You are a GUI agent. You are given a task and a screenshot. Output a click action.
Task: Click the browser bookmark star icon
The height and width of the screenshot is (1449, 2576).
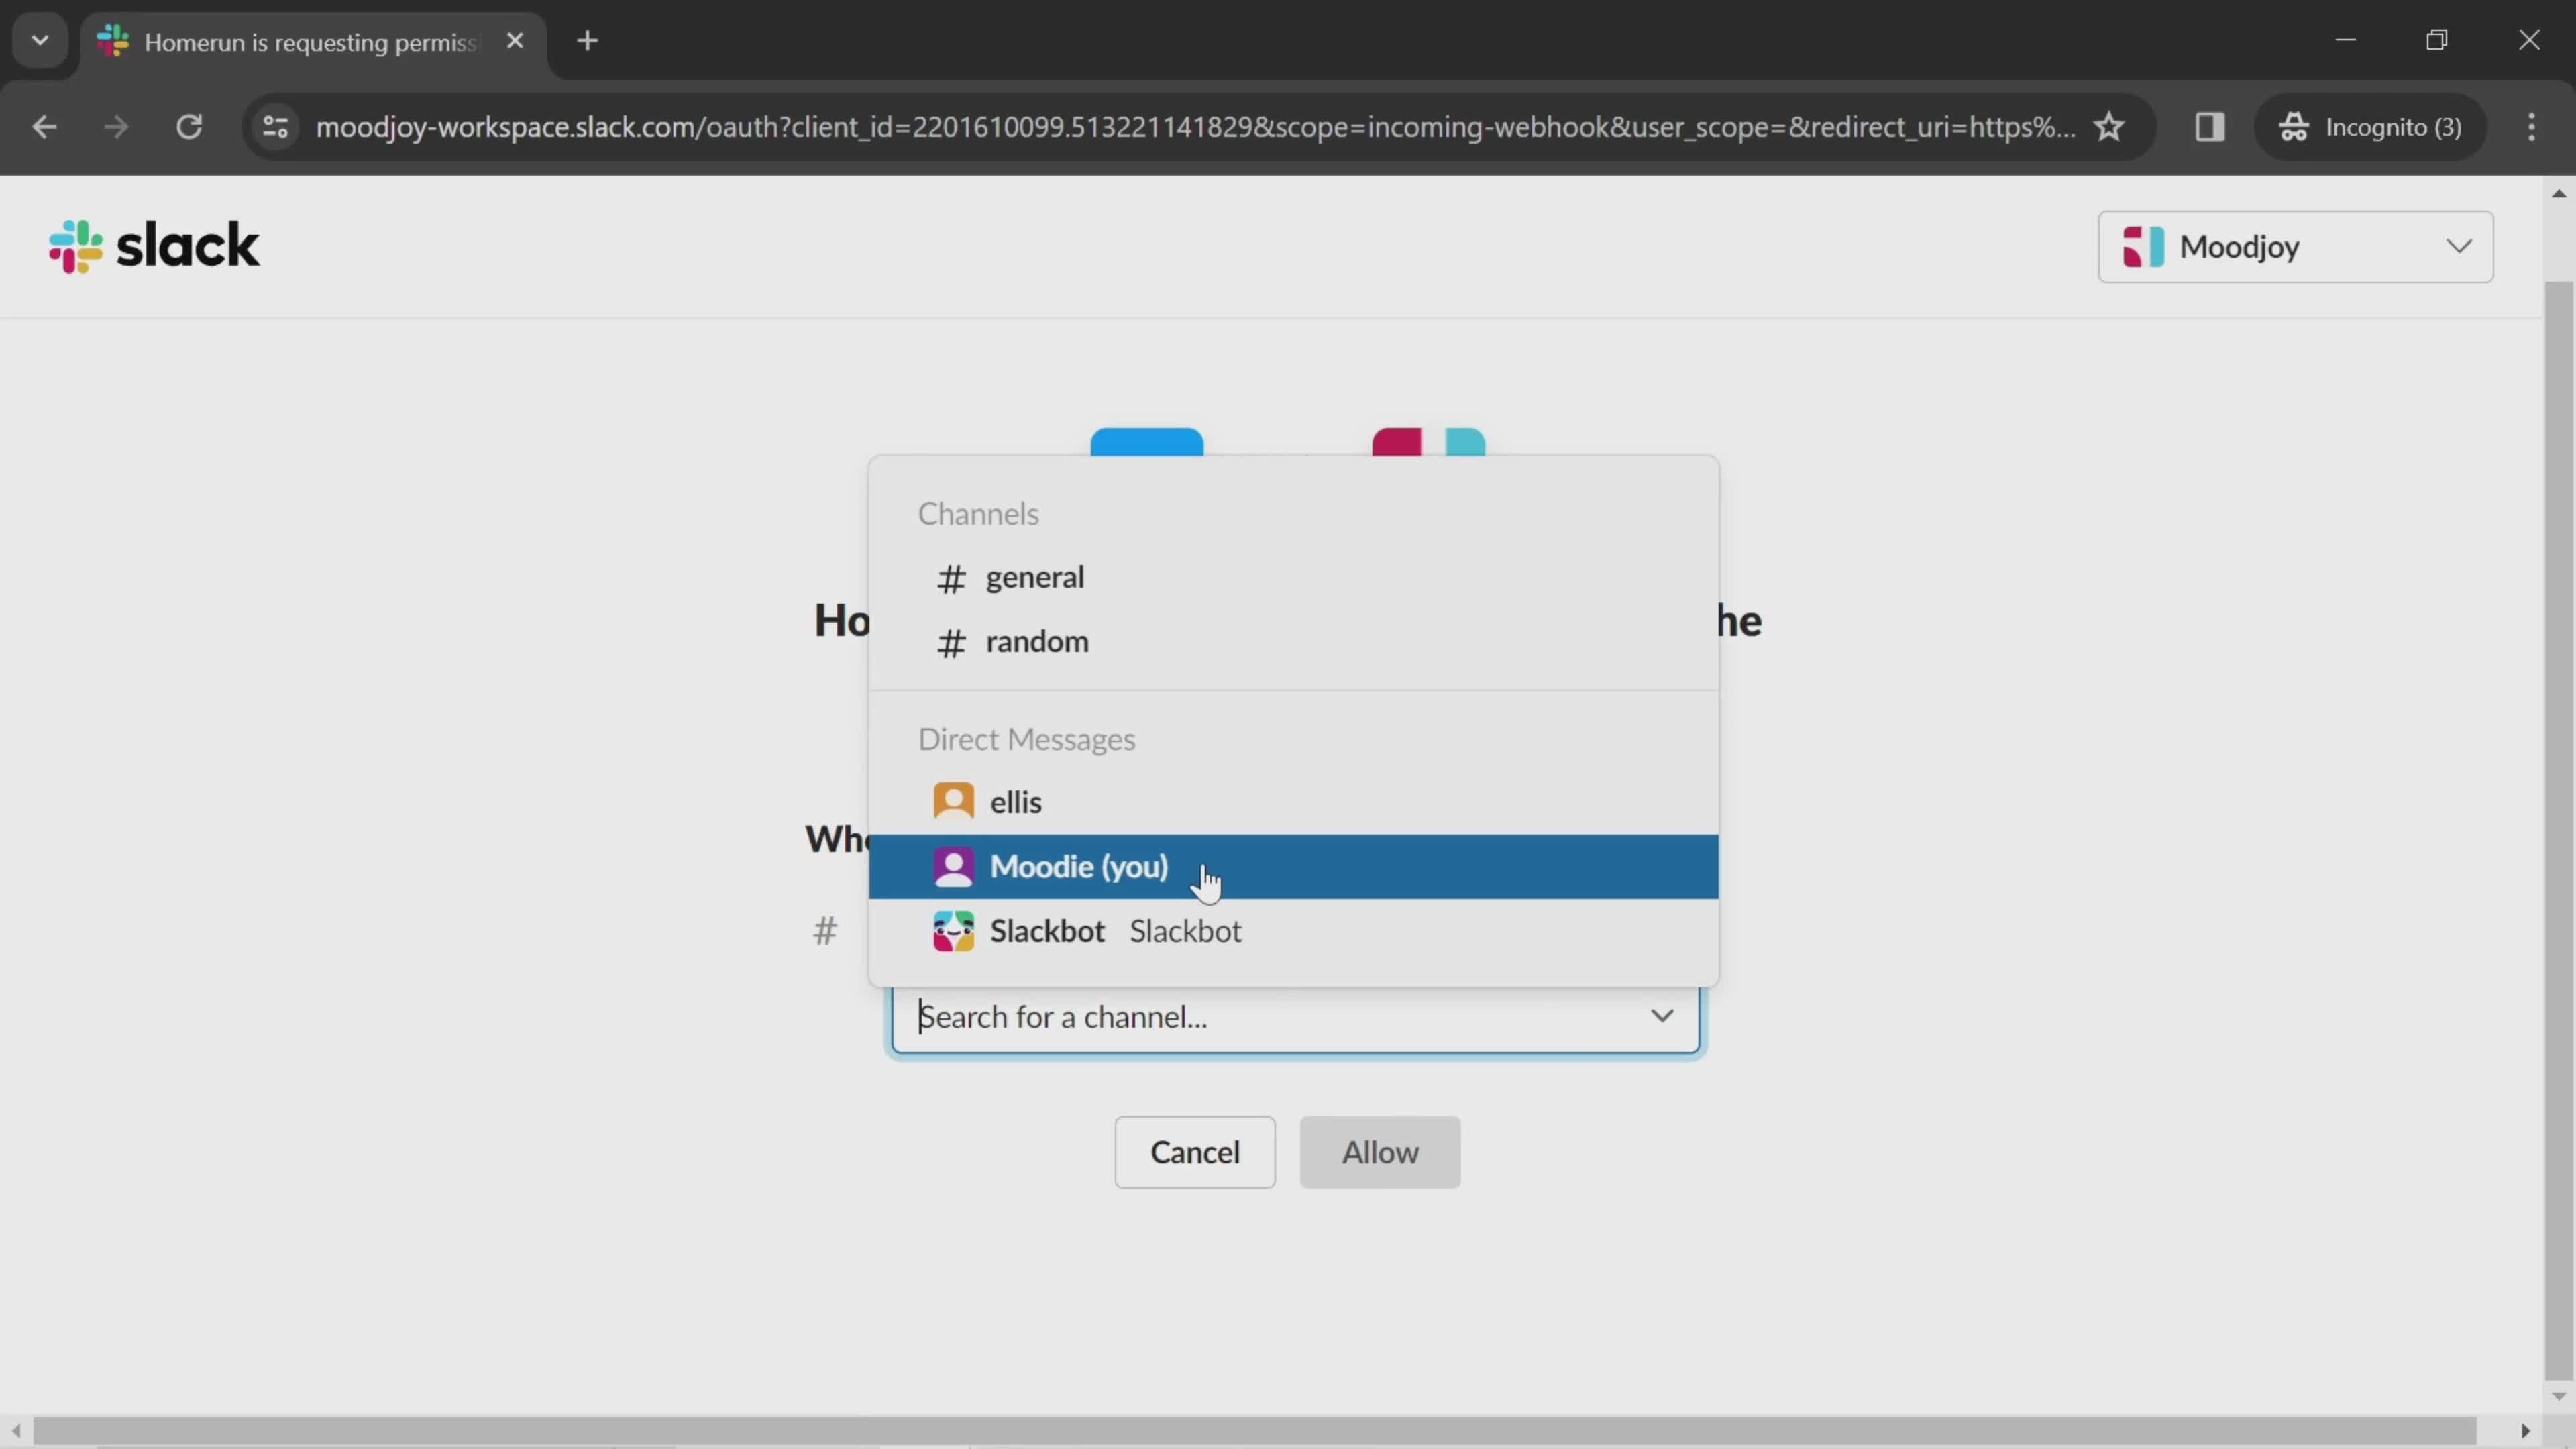tap(2109, 125)
